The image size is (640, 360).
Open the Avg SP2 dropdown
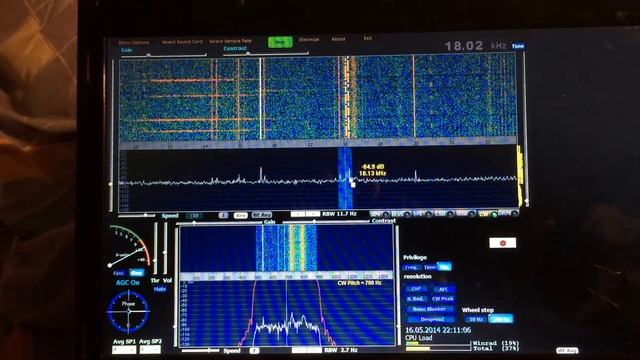point(149,350)
